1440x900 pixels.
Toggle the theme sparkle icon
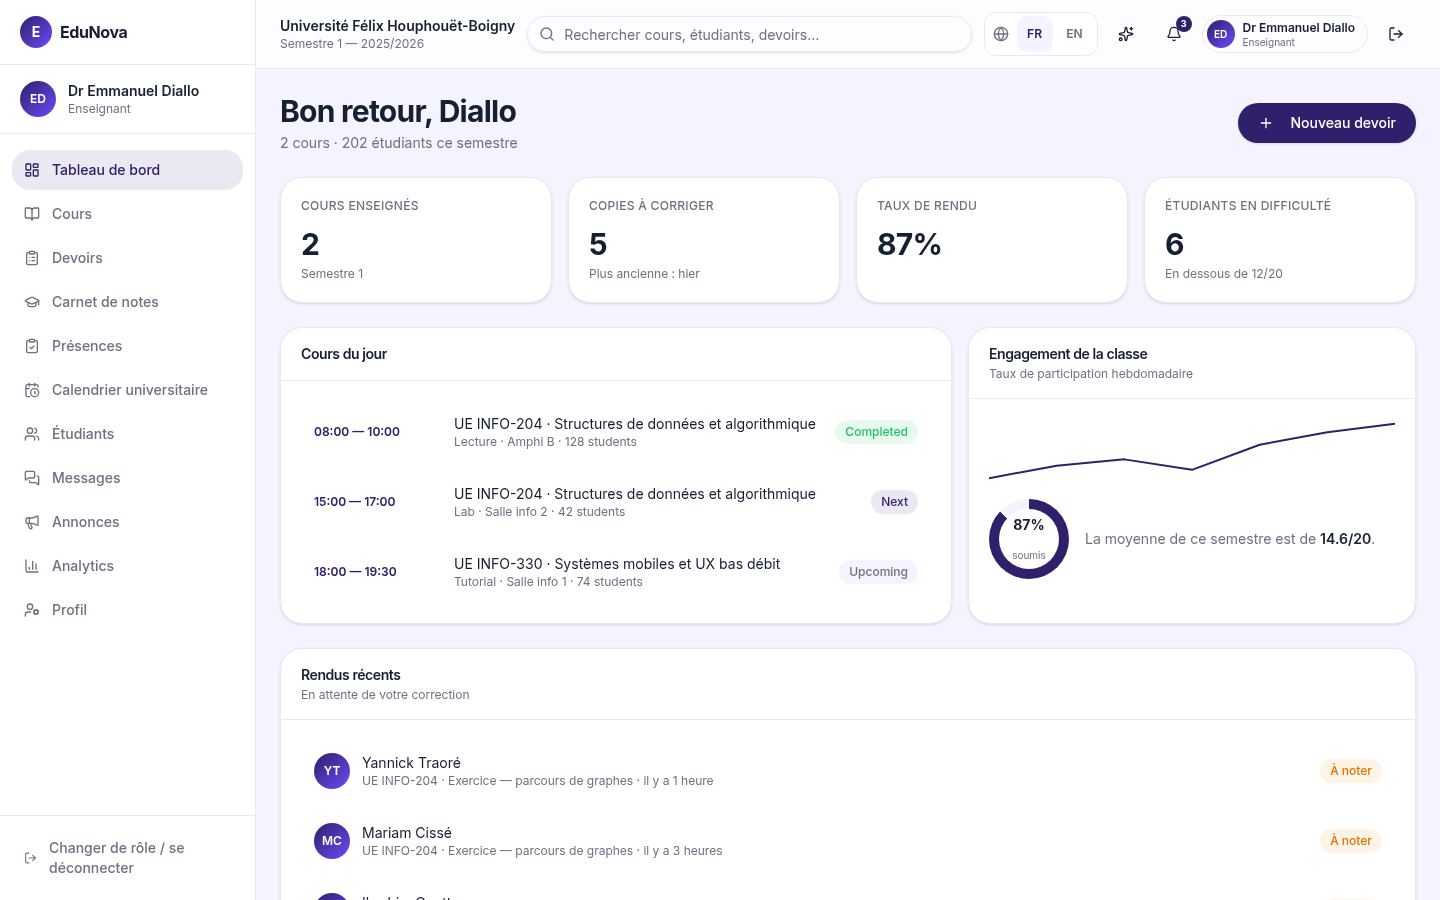[1126, 34]
